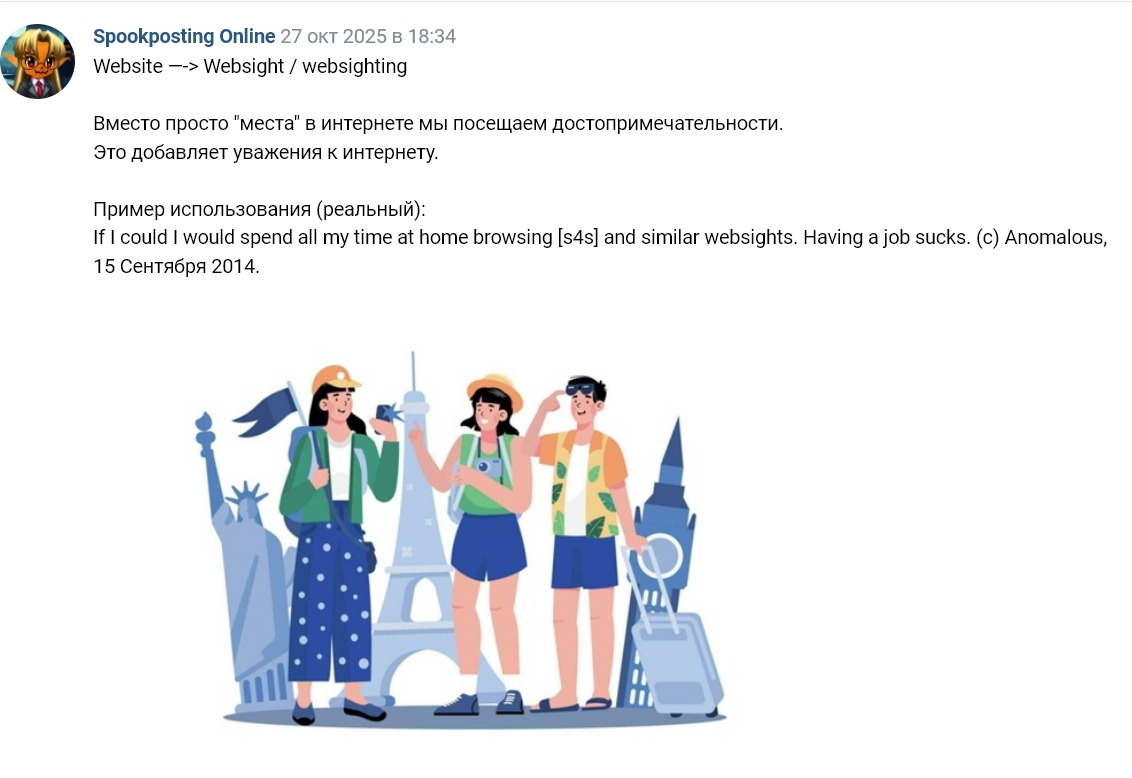This screenshot has width=1132, height=778.
Task: Open the Spookposting Online author link
Action: point(184,37)
